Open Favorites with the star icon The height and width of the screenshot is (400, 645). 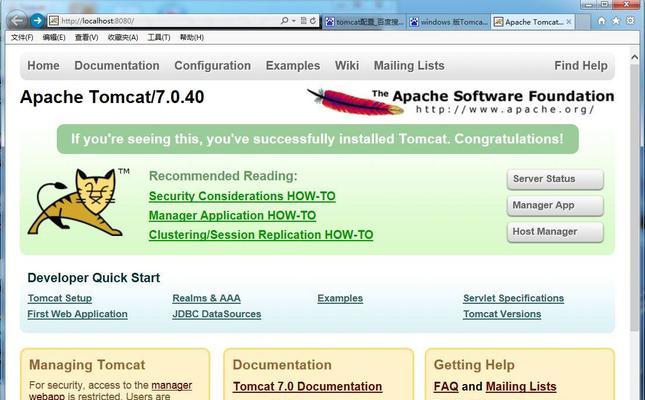pos(616,21)
